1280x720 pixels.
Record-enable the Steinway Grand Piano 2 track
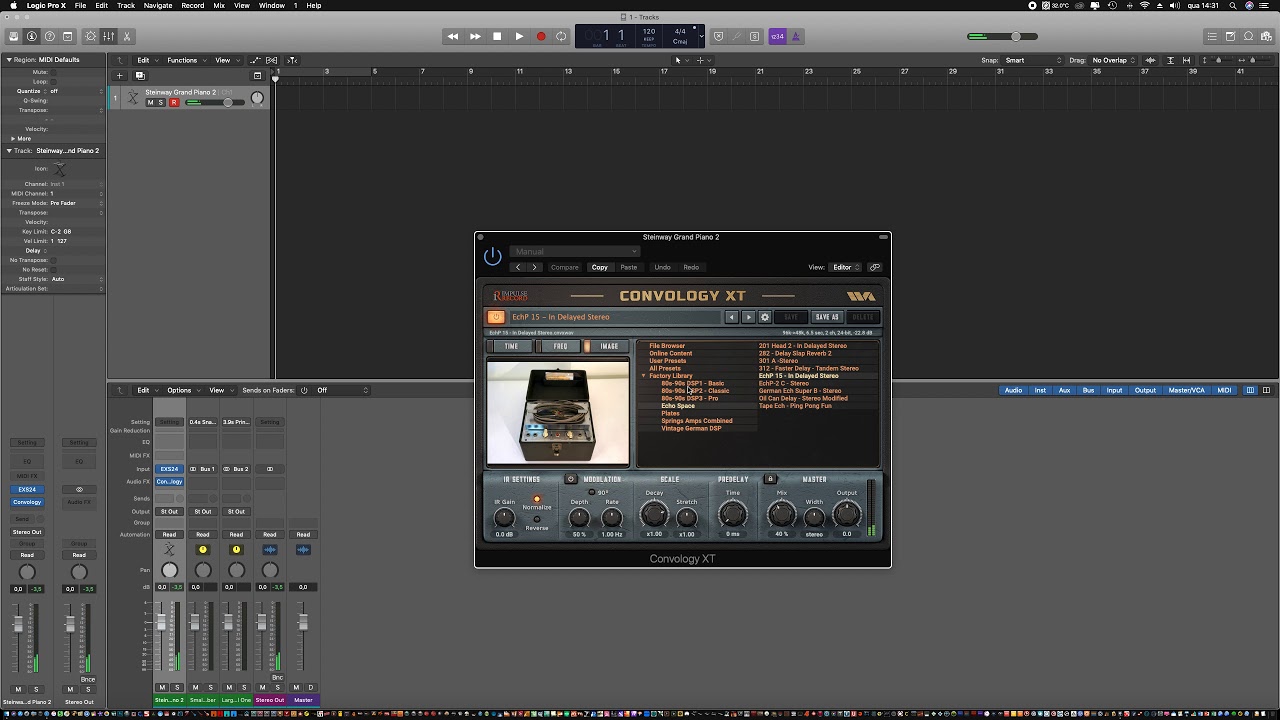click(x=174, y=102)
